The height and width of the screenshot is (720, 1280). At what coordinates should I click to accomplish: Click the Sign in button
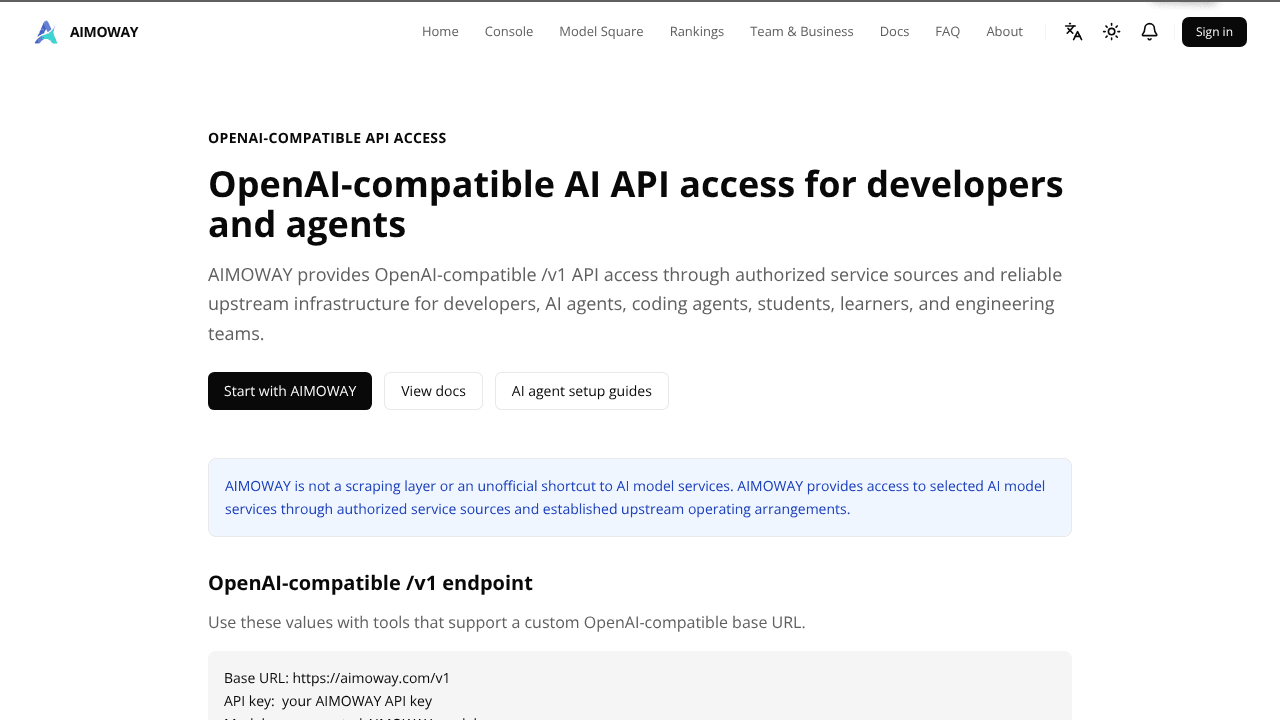click(1214, 32)
